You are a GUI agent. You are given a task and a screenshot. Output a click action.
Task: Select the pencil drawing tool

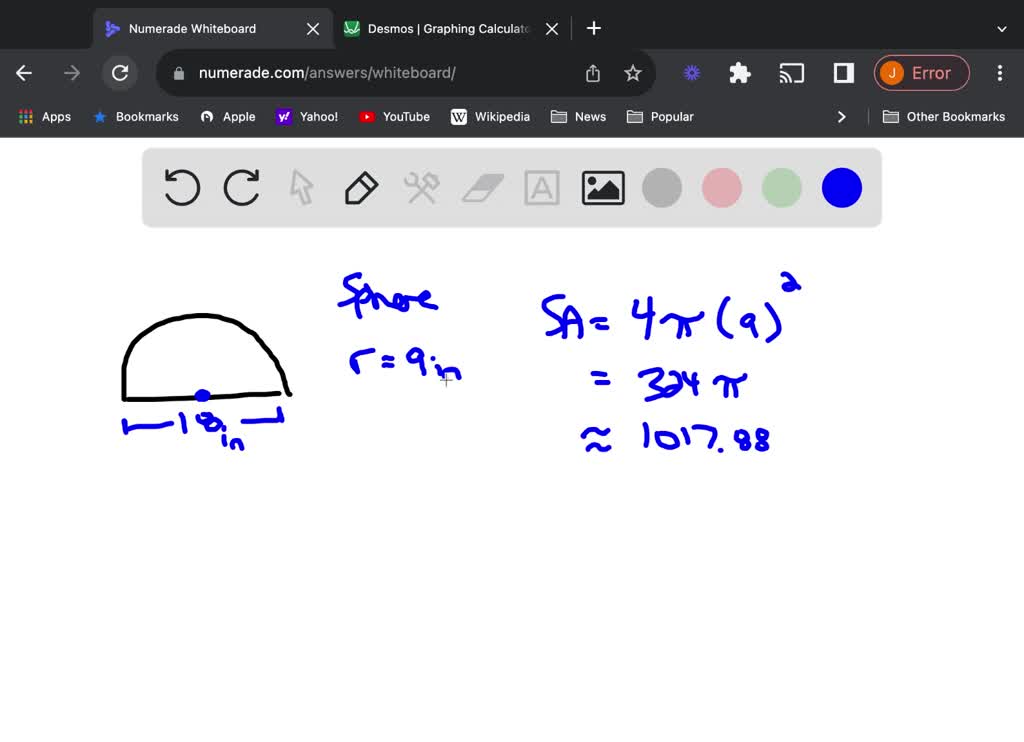point(361,187)
